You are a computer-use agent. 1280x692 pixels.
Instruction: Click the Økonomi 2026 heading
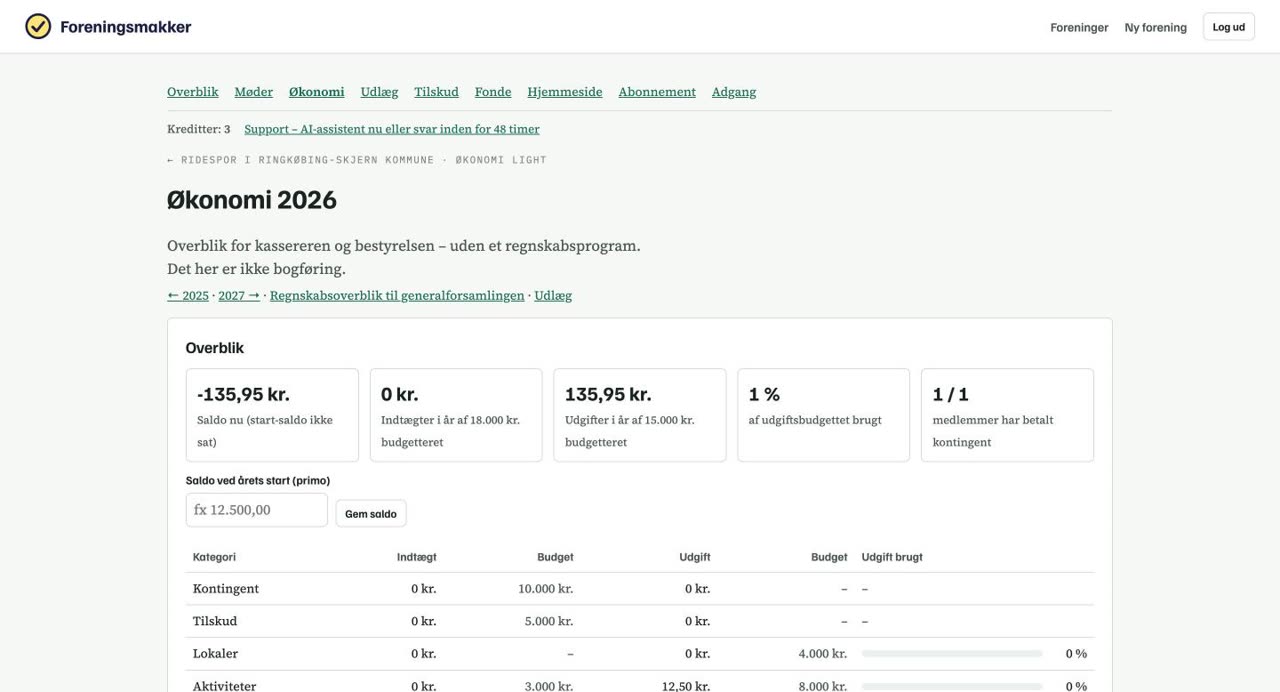click(x=252, y=200)
